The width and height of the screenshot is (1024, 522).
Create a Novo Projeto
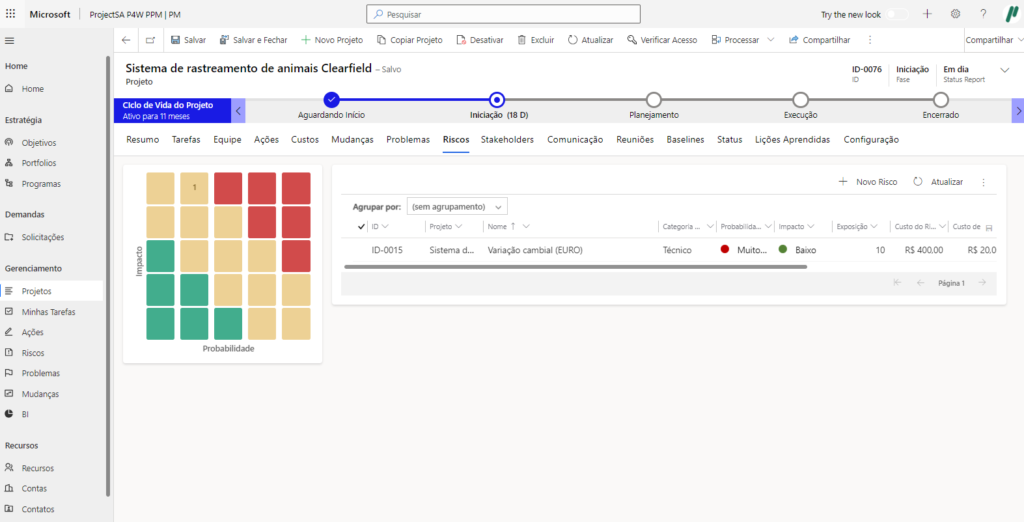pyautogui.click(x=332, y=40)
